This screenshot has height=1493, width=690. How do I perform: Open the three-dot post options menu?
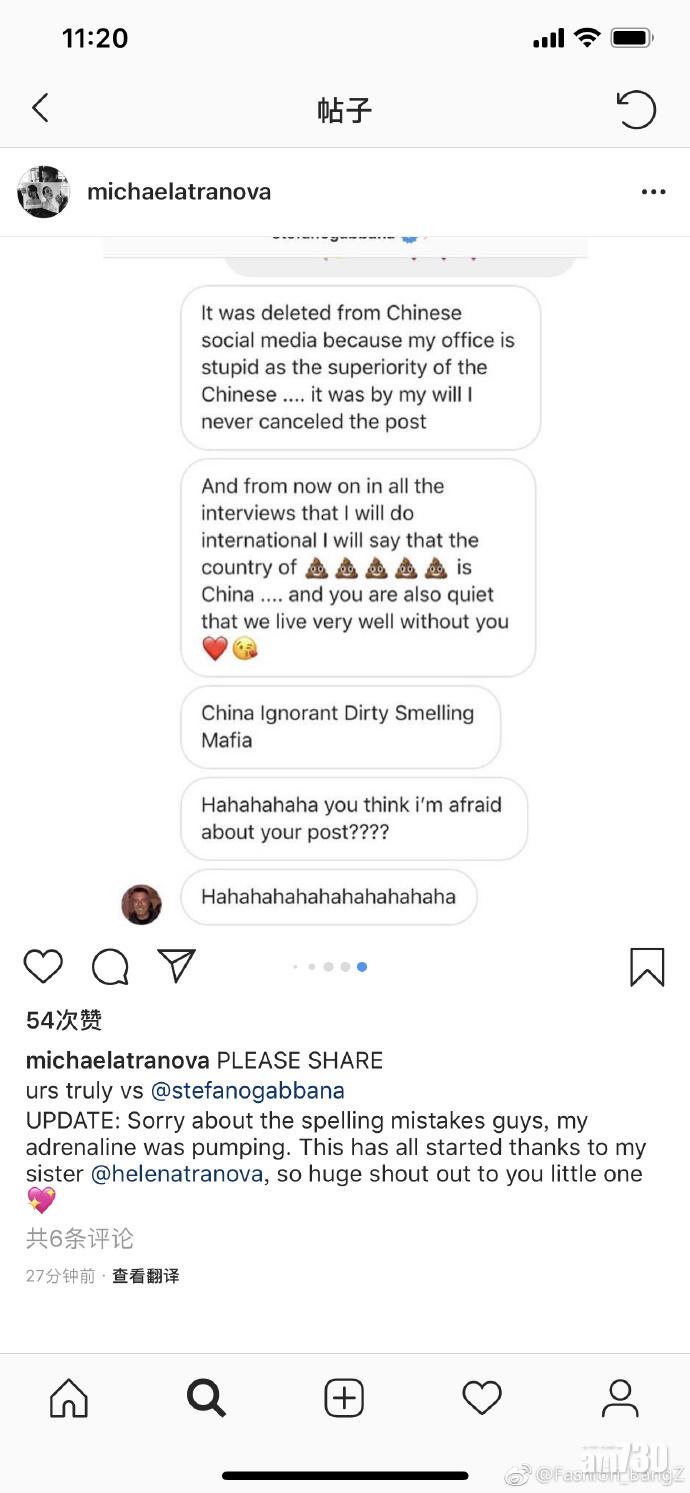(x=653, y=192)
